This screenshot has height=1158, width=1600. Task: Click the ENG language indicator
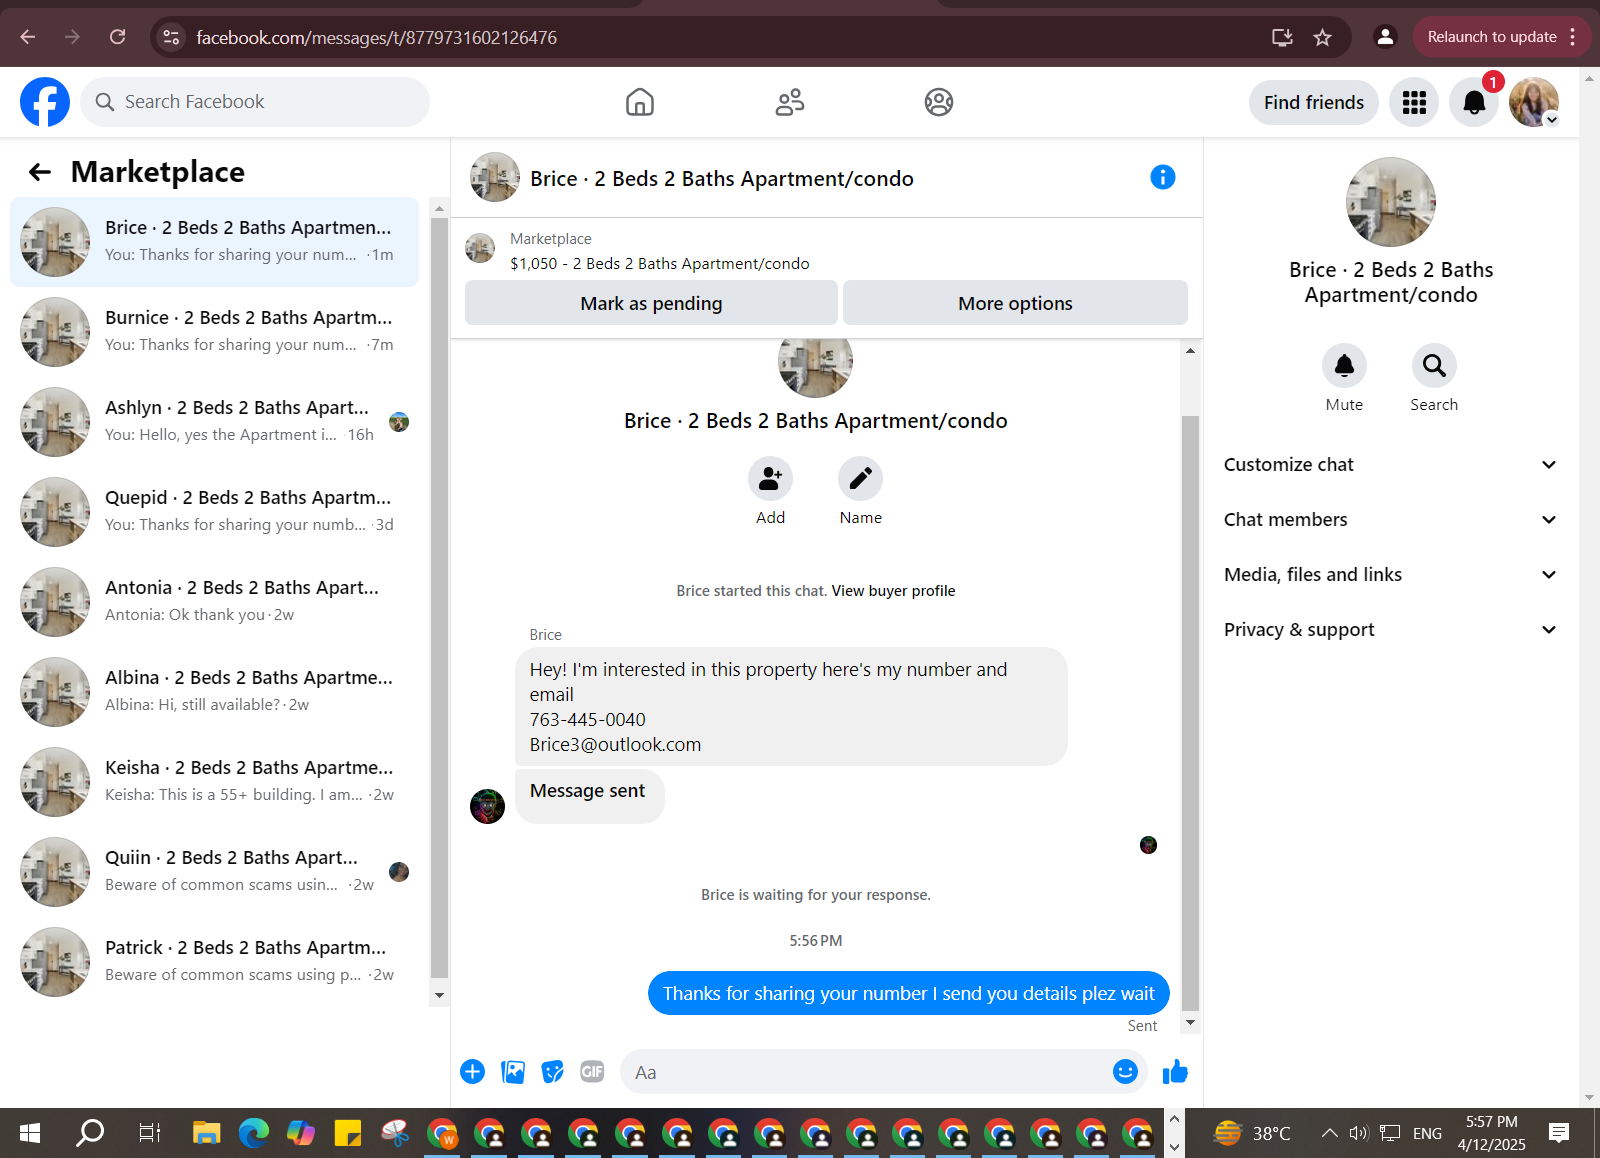[1427, 1133]
